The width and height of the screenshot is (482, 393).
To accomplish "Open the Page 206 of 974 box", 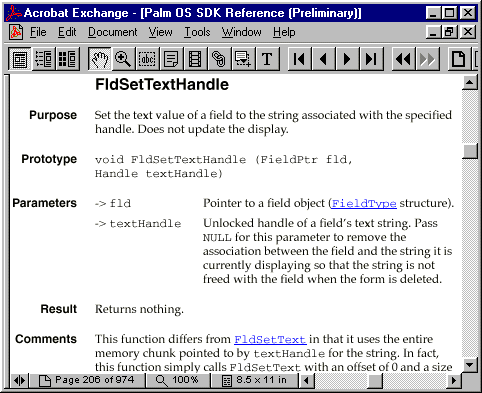I will click(x=87, y=380).
